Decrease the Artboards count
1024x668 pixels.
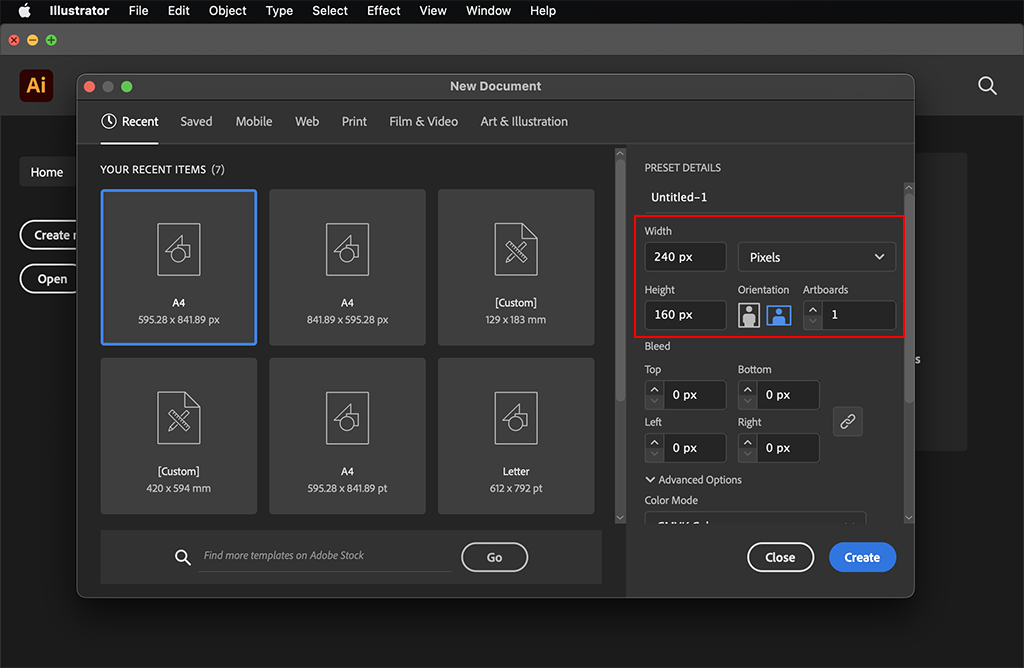coord(812,322)
